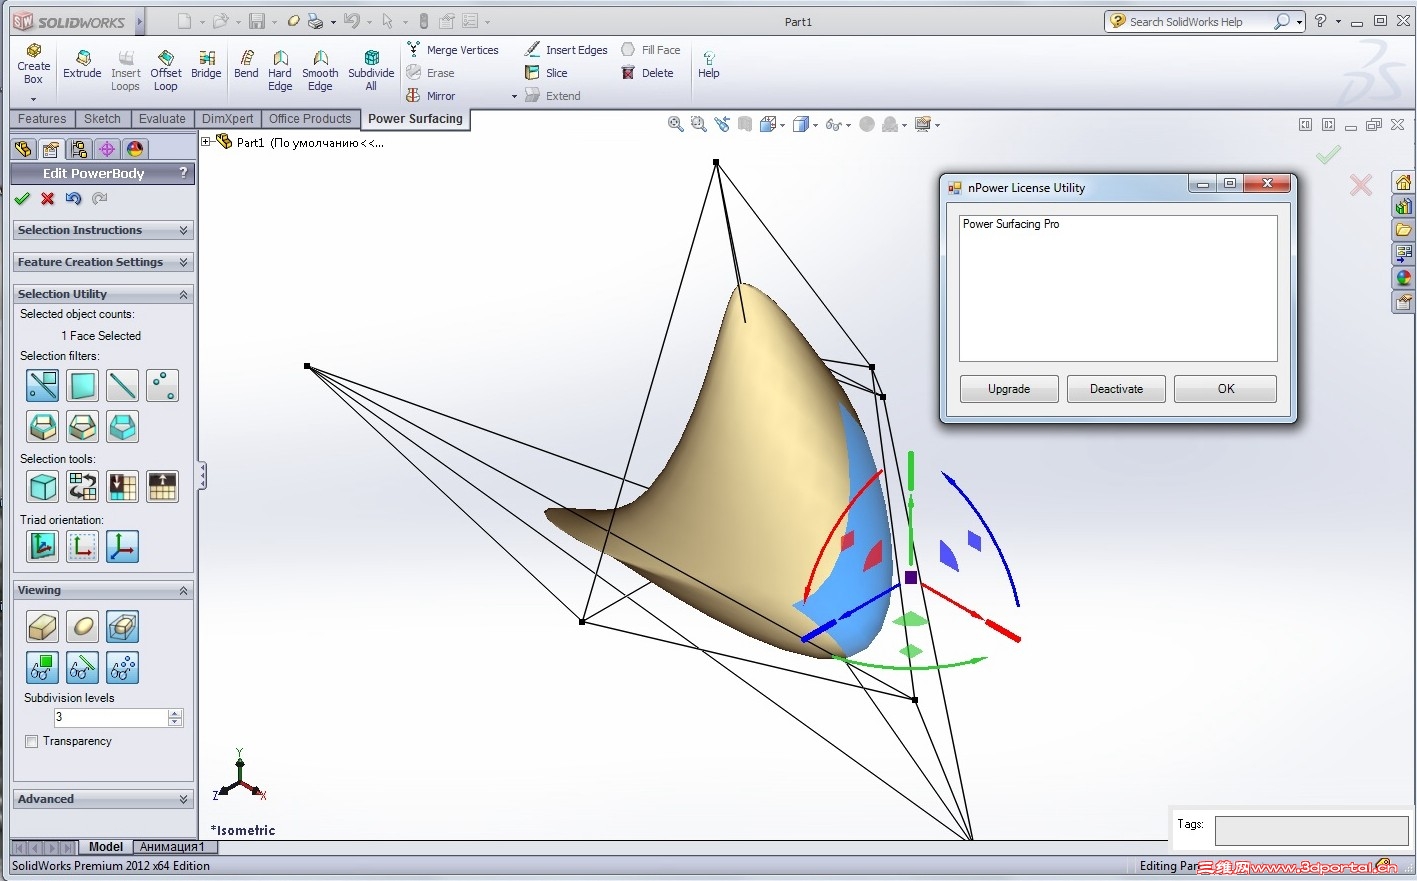
Task: Click the invert selection tool
Action: coord(82,487)
